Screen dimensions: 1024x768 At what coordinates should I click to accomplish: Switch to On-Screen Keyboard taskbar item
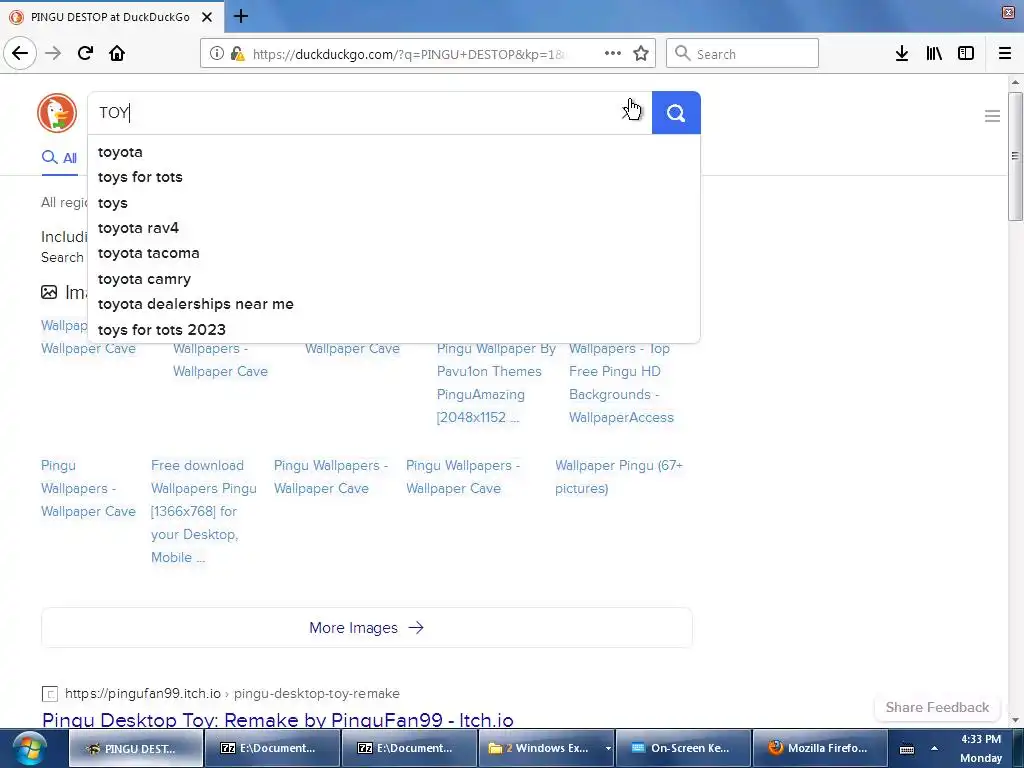point(682,748)
